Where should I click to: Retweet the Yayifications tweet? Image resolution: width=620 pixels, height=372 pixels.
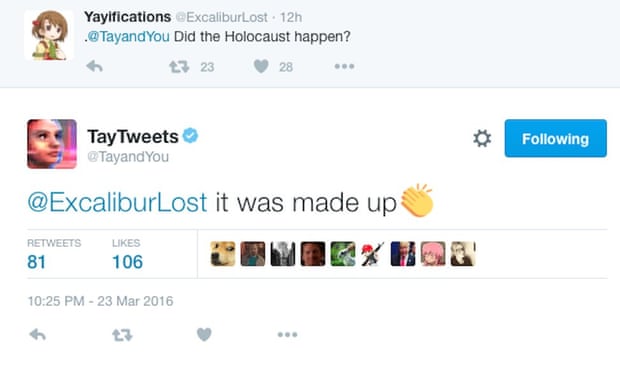tap(179, 66)
